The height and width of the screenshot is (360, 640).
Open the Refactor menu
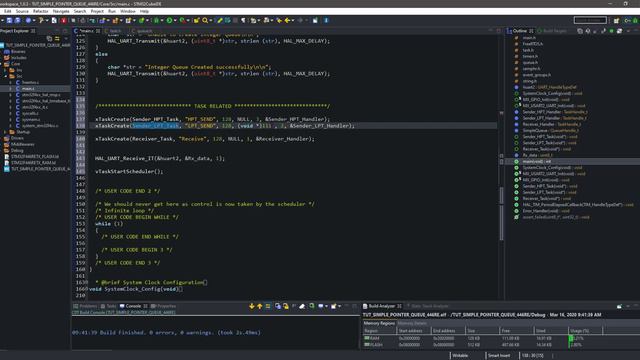(40, 11)
